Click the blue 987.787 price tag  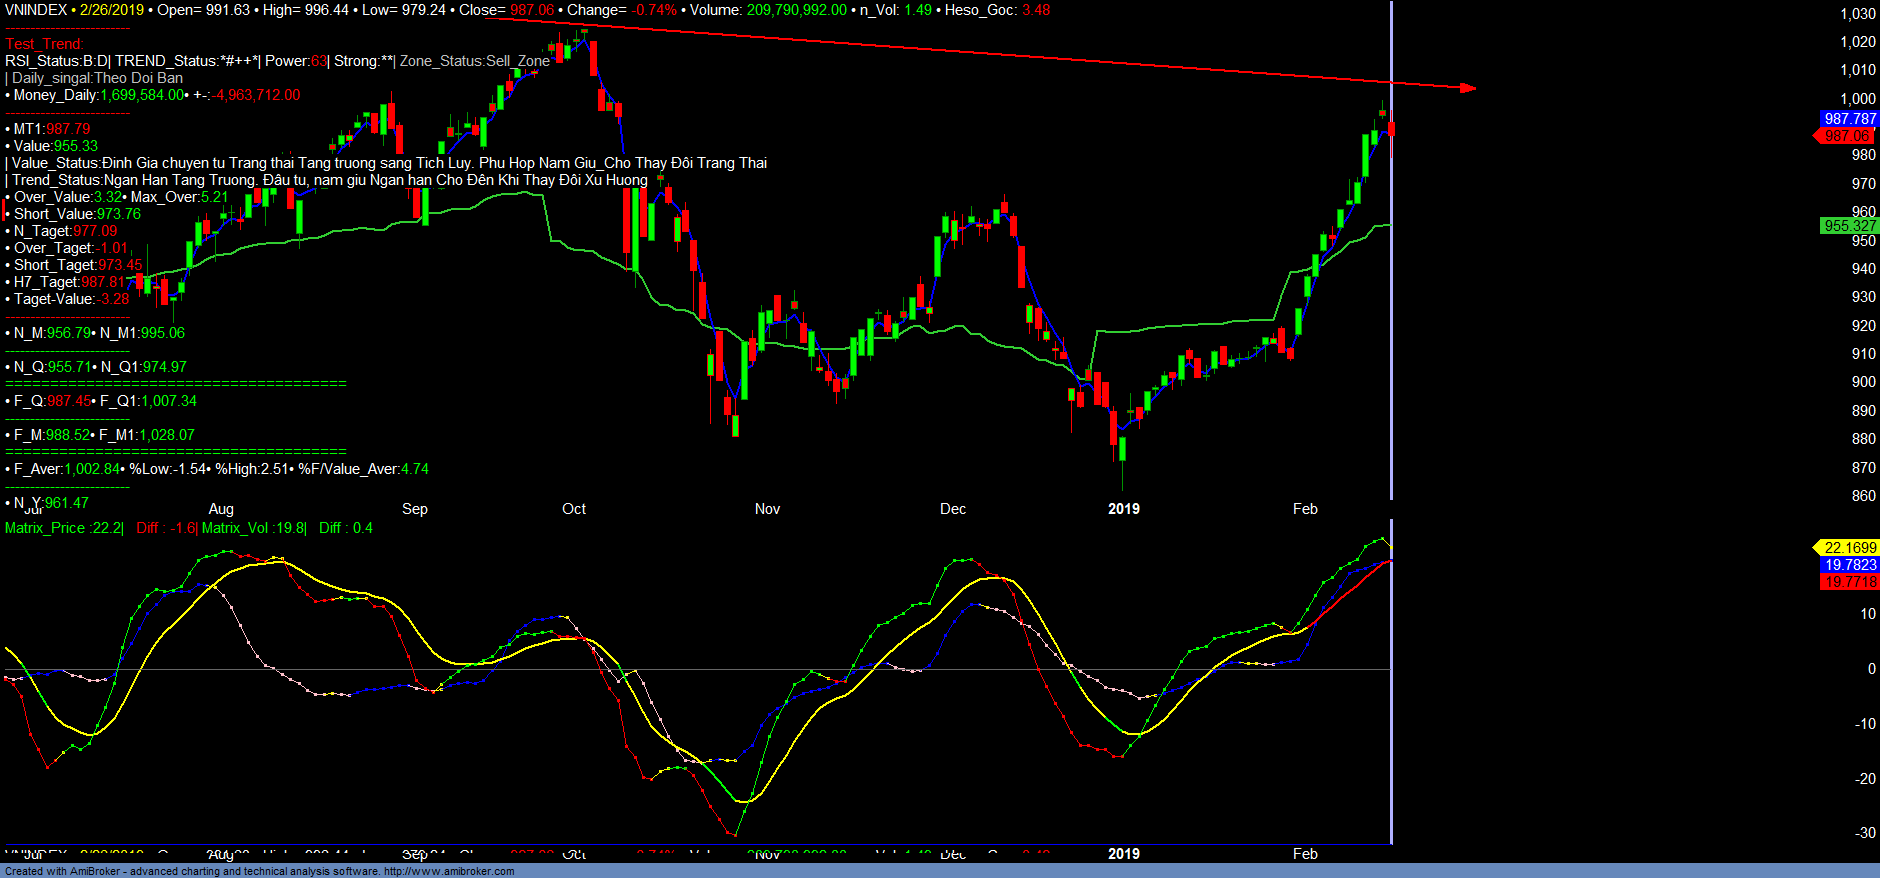click(x=1848, y=119)
